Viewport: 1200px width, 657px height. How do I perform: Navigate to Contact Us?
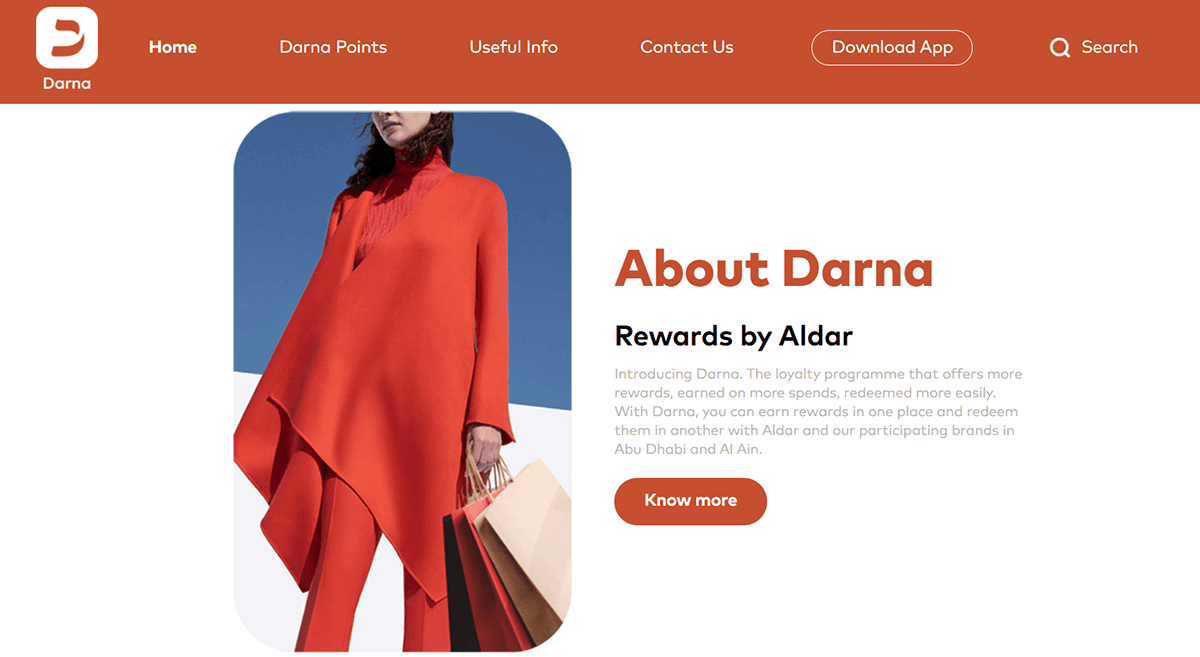(x=687, y=47)
